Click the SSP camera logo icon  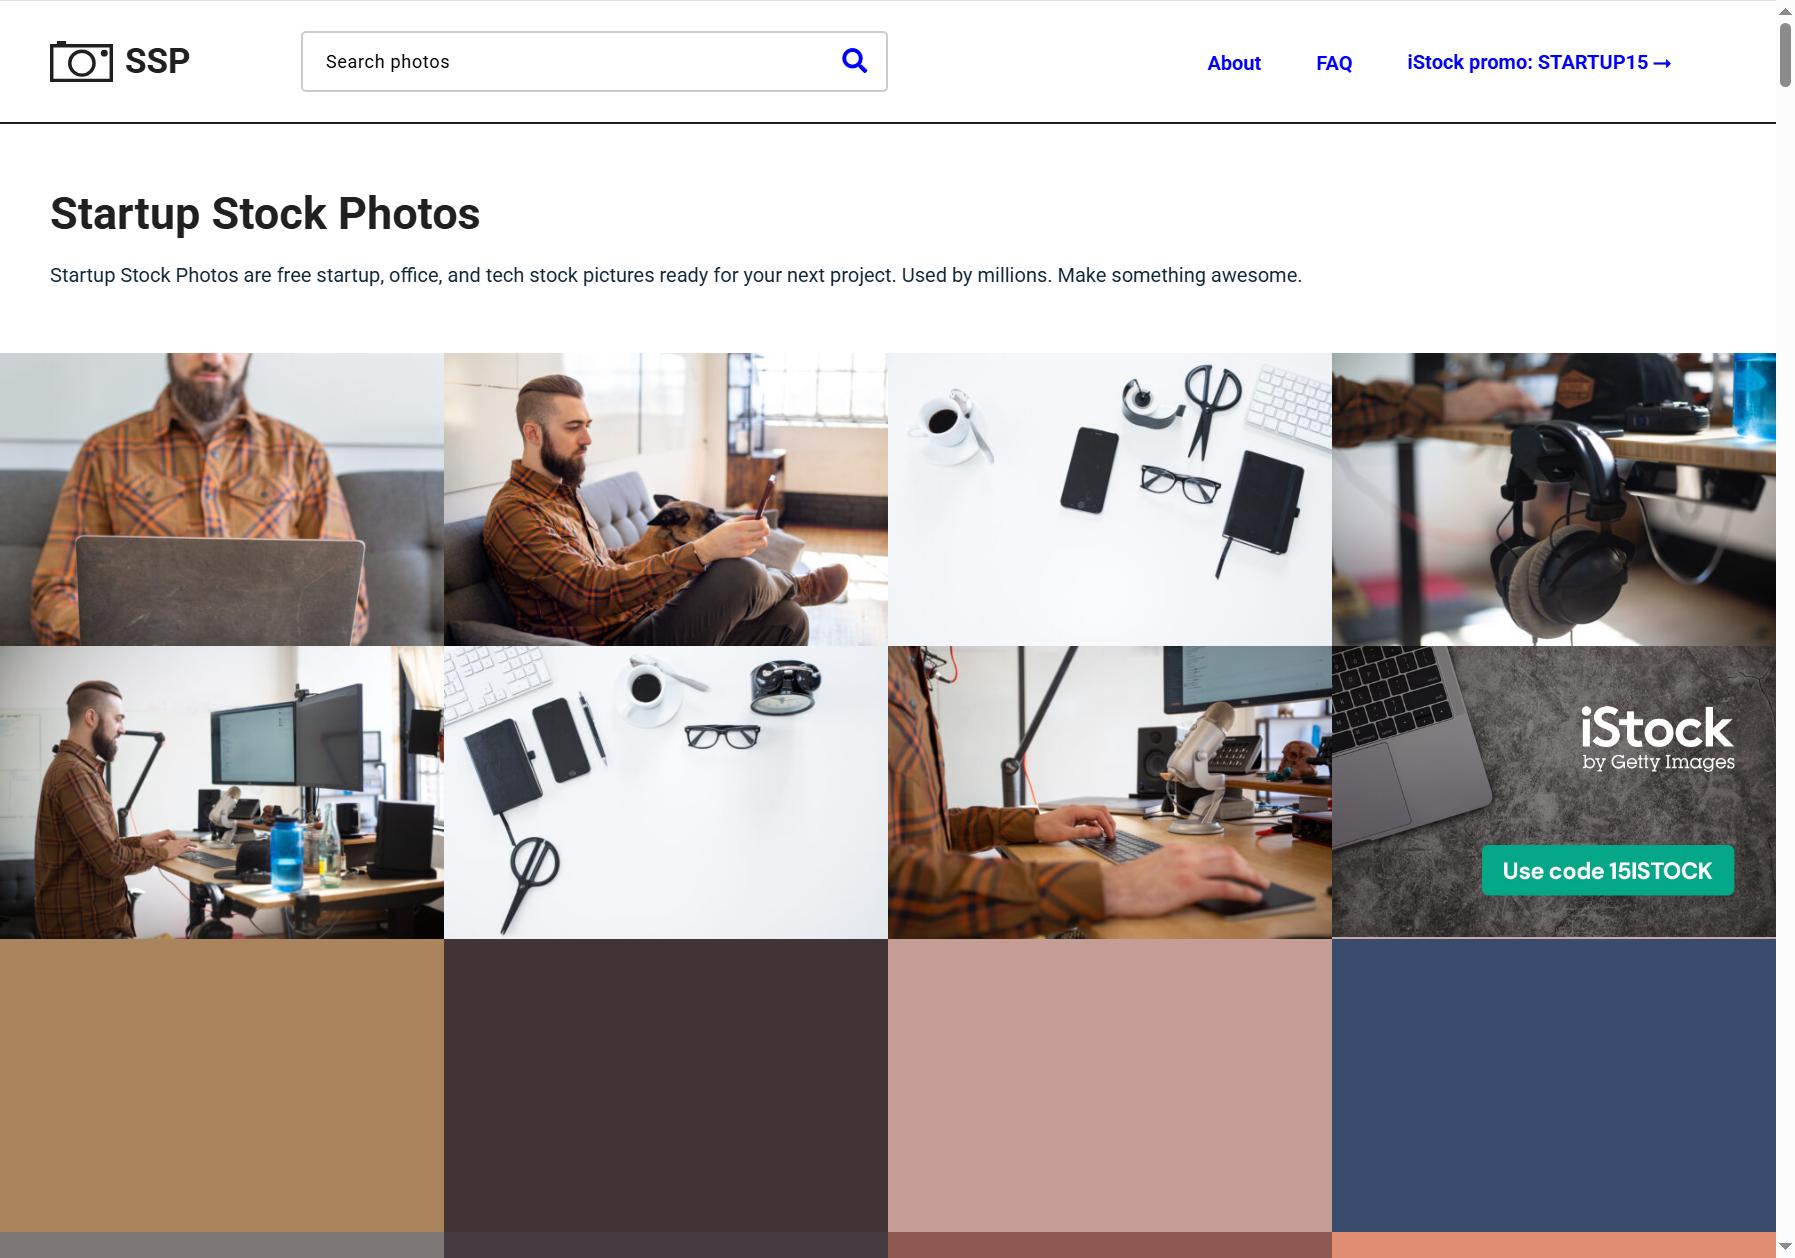coord(81,61)
